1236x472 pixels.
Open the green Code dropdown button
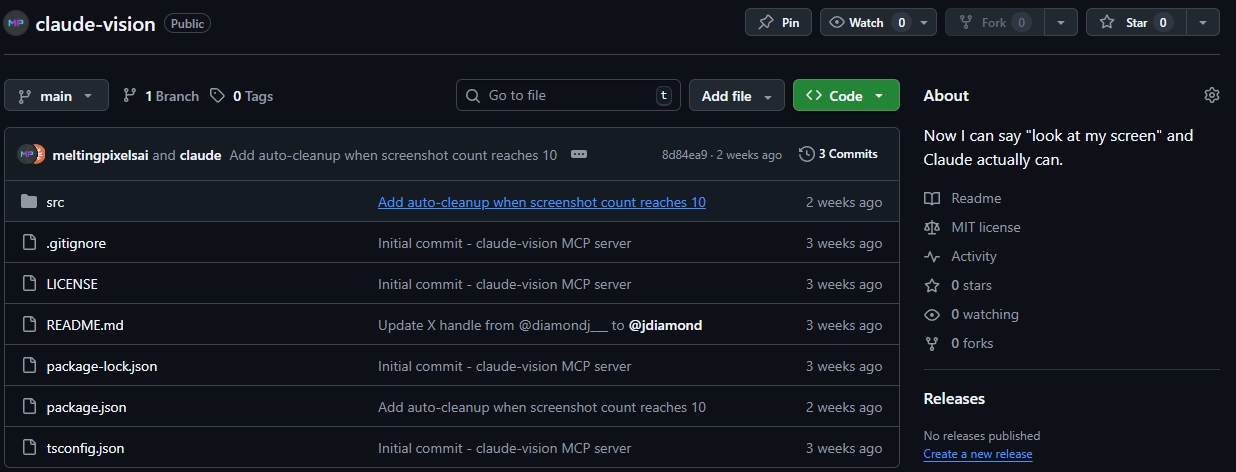click(x=846, y=96)
